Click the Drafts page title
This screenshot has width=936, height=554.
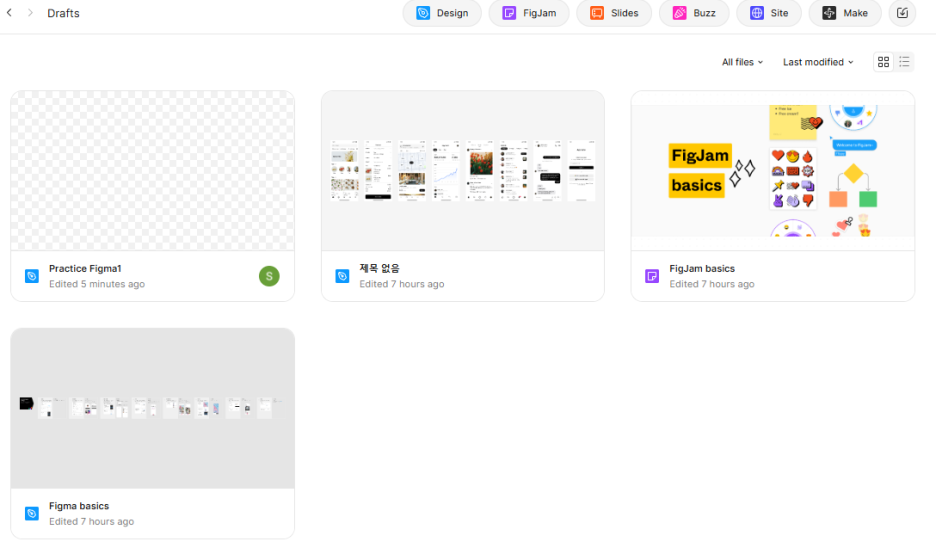click(x=63, y=13)
